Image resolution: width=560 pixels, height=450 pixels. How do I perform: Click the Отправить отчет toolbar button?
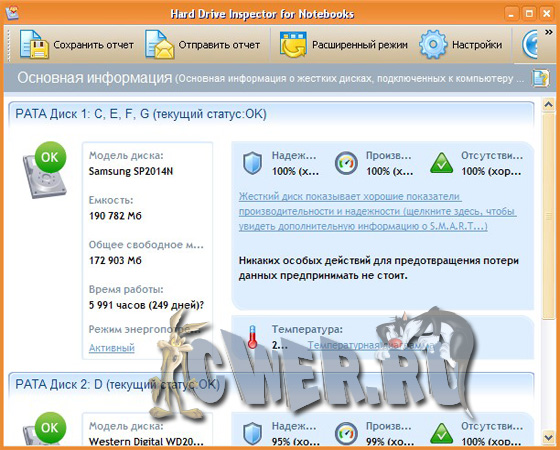(x=203, y=45)
